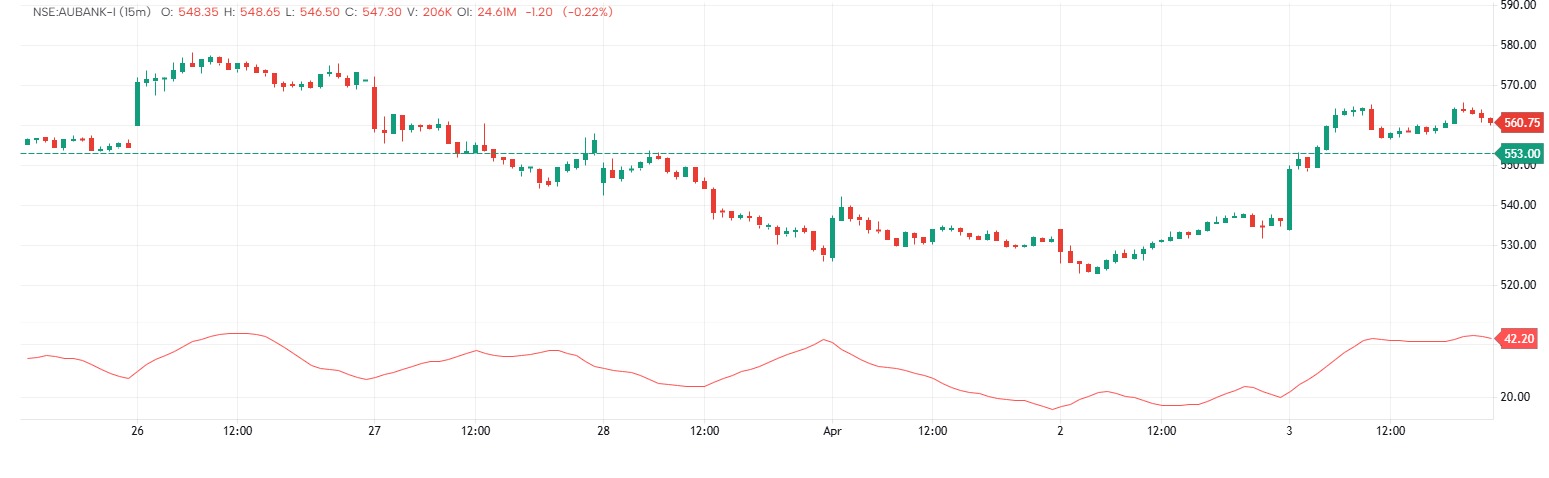Image resolution: width=1549 pixels, height=478 pixels.
Task: Click the 28 date label on time axis
Action: pyautogui.click(x=602, y=432)
